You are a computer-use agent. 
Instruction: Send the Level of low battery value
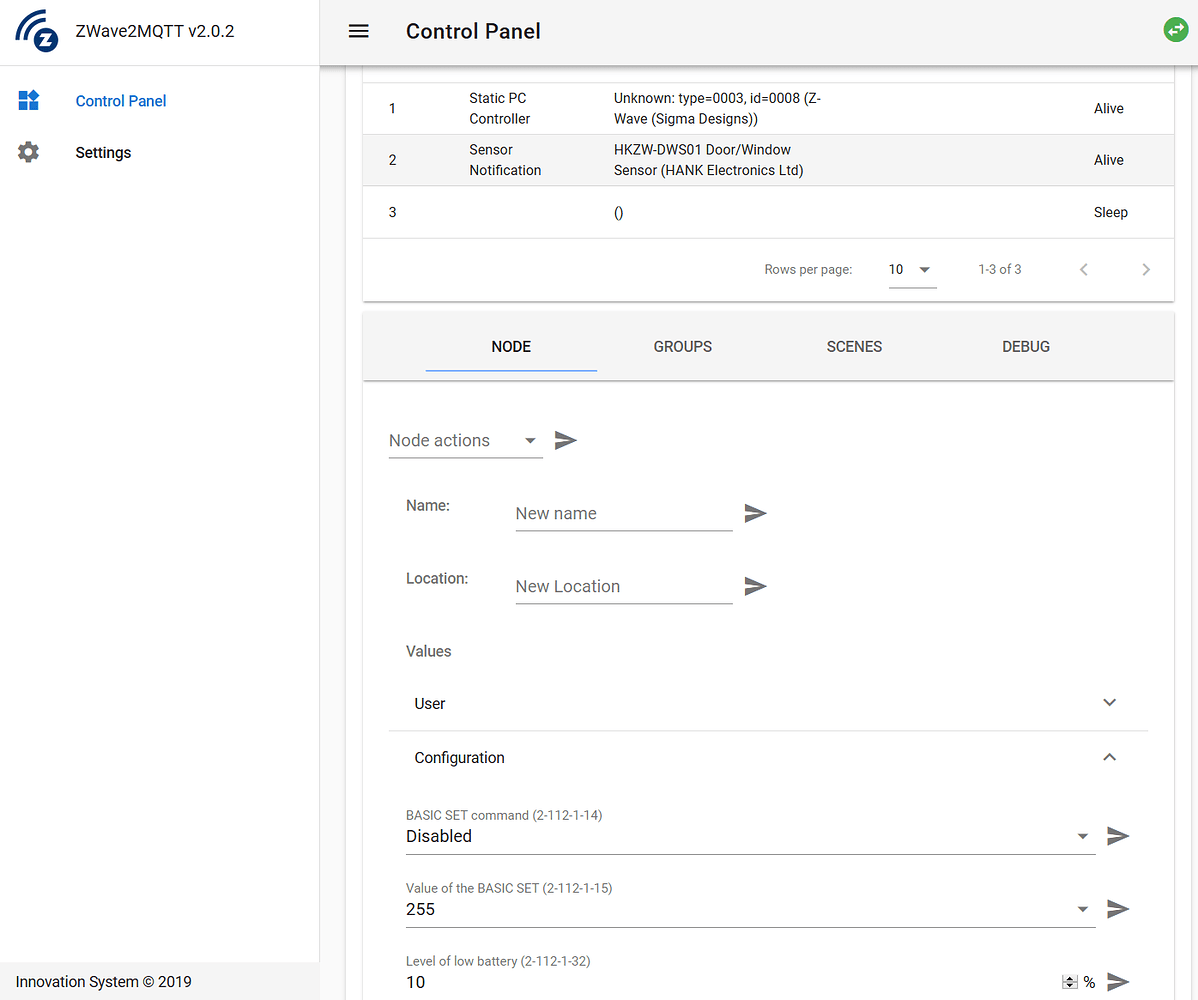[1117, 982]
